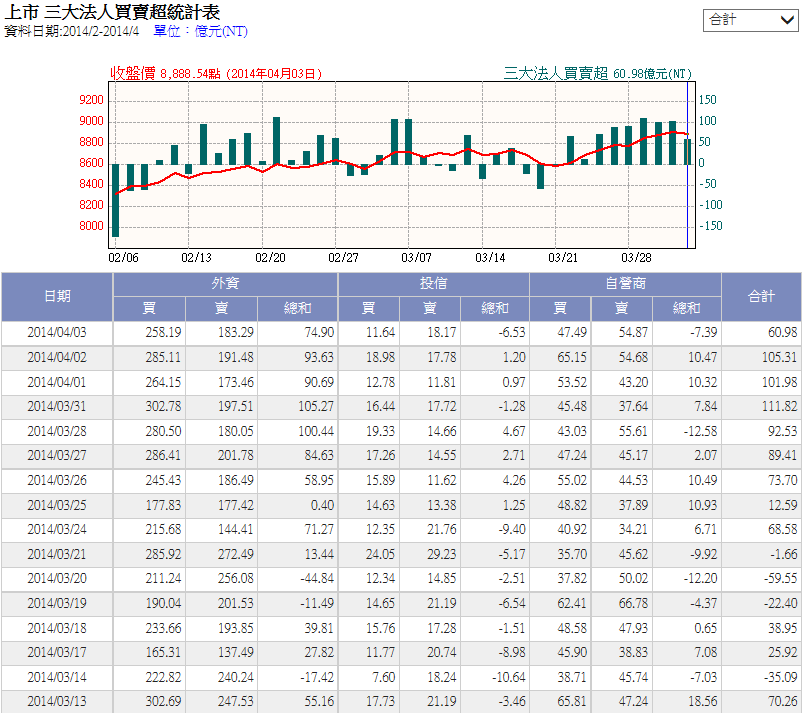
Task: Click the 三大法人買賣超 60.98億元 chart legend
Action: click(598, 74)
